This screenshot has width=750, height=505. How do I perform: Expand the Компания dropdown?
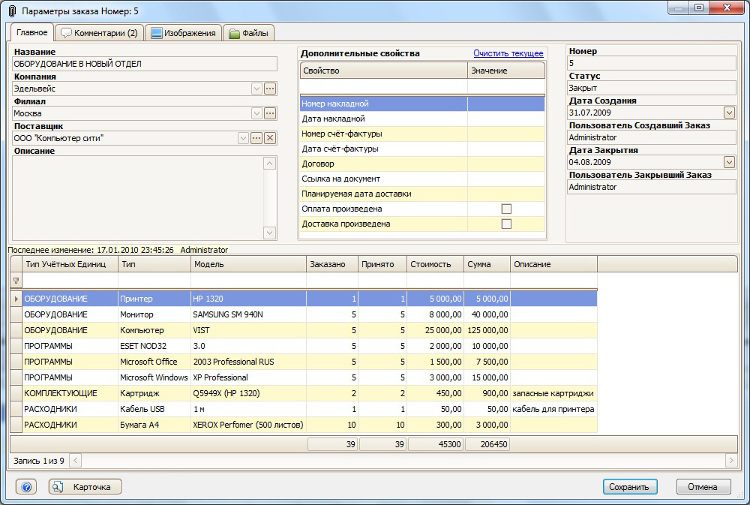(256, 89)
